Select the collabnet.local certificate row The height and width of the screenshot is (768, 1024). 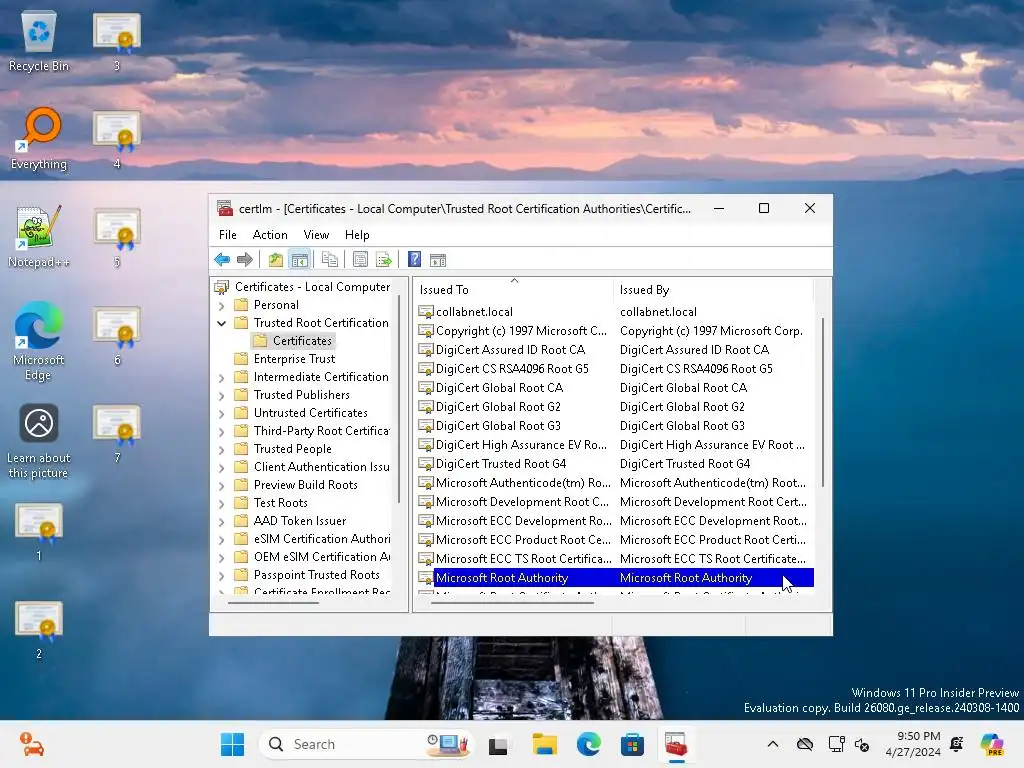pyautogui.click(x=615, y=312)
